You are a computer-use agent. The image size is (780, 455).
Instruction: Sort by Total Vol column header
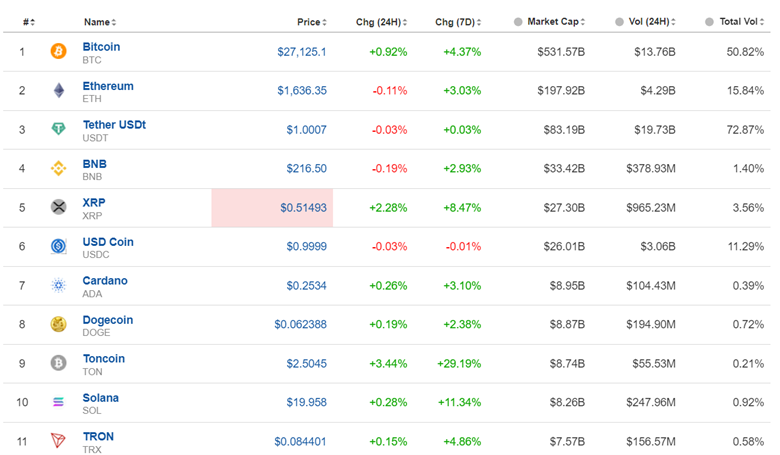tap(742, 22)
